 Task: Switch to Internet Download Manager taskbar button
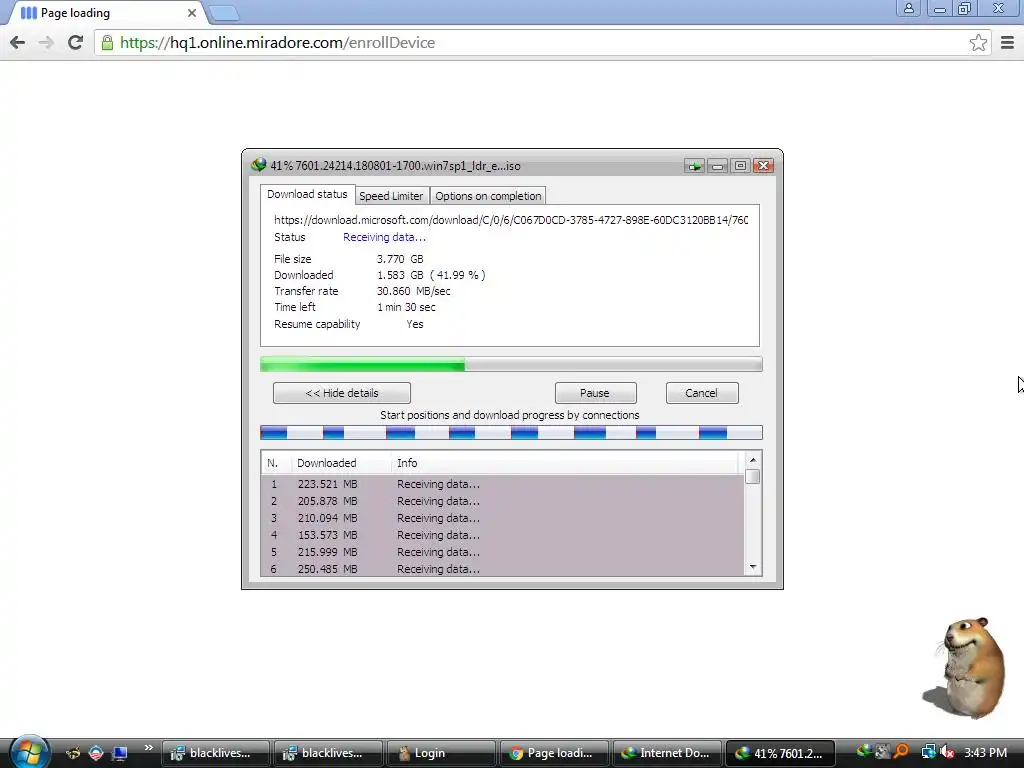click(667, 753)
